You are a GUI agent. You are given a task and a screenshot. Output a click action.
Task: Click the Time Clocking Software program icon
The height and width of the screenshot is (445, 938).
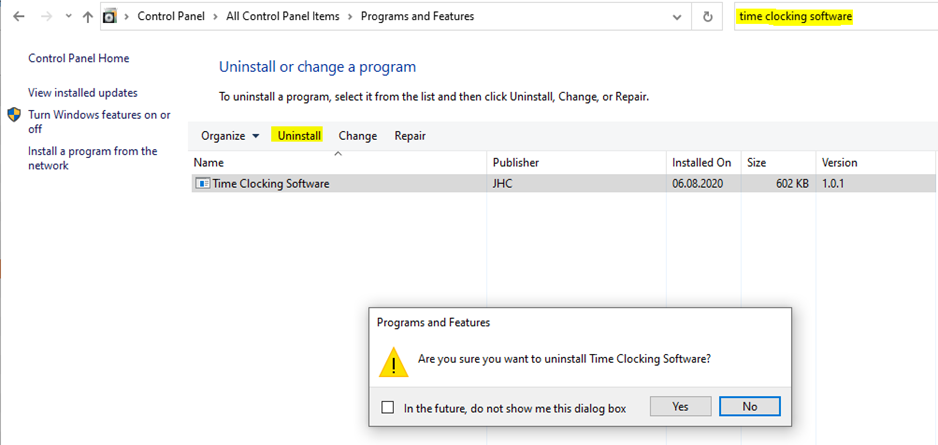pos(202,184)
